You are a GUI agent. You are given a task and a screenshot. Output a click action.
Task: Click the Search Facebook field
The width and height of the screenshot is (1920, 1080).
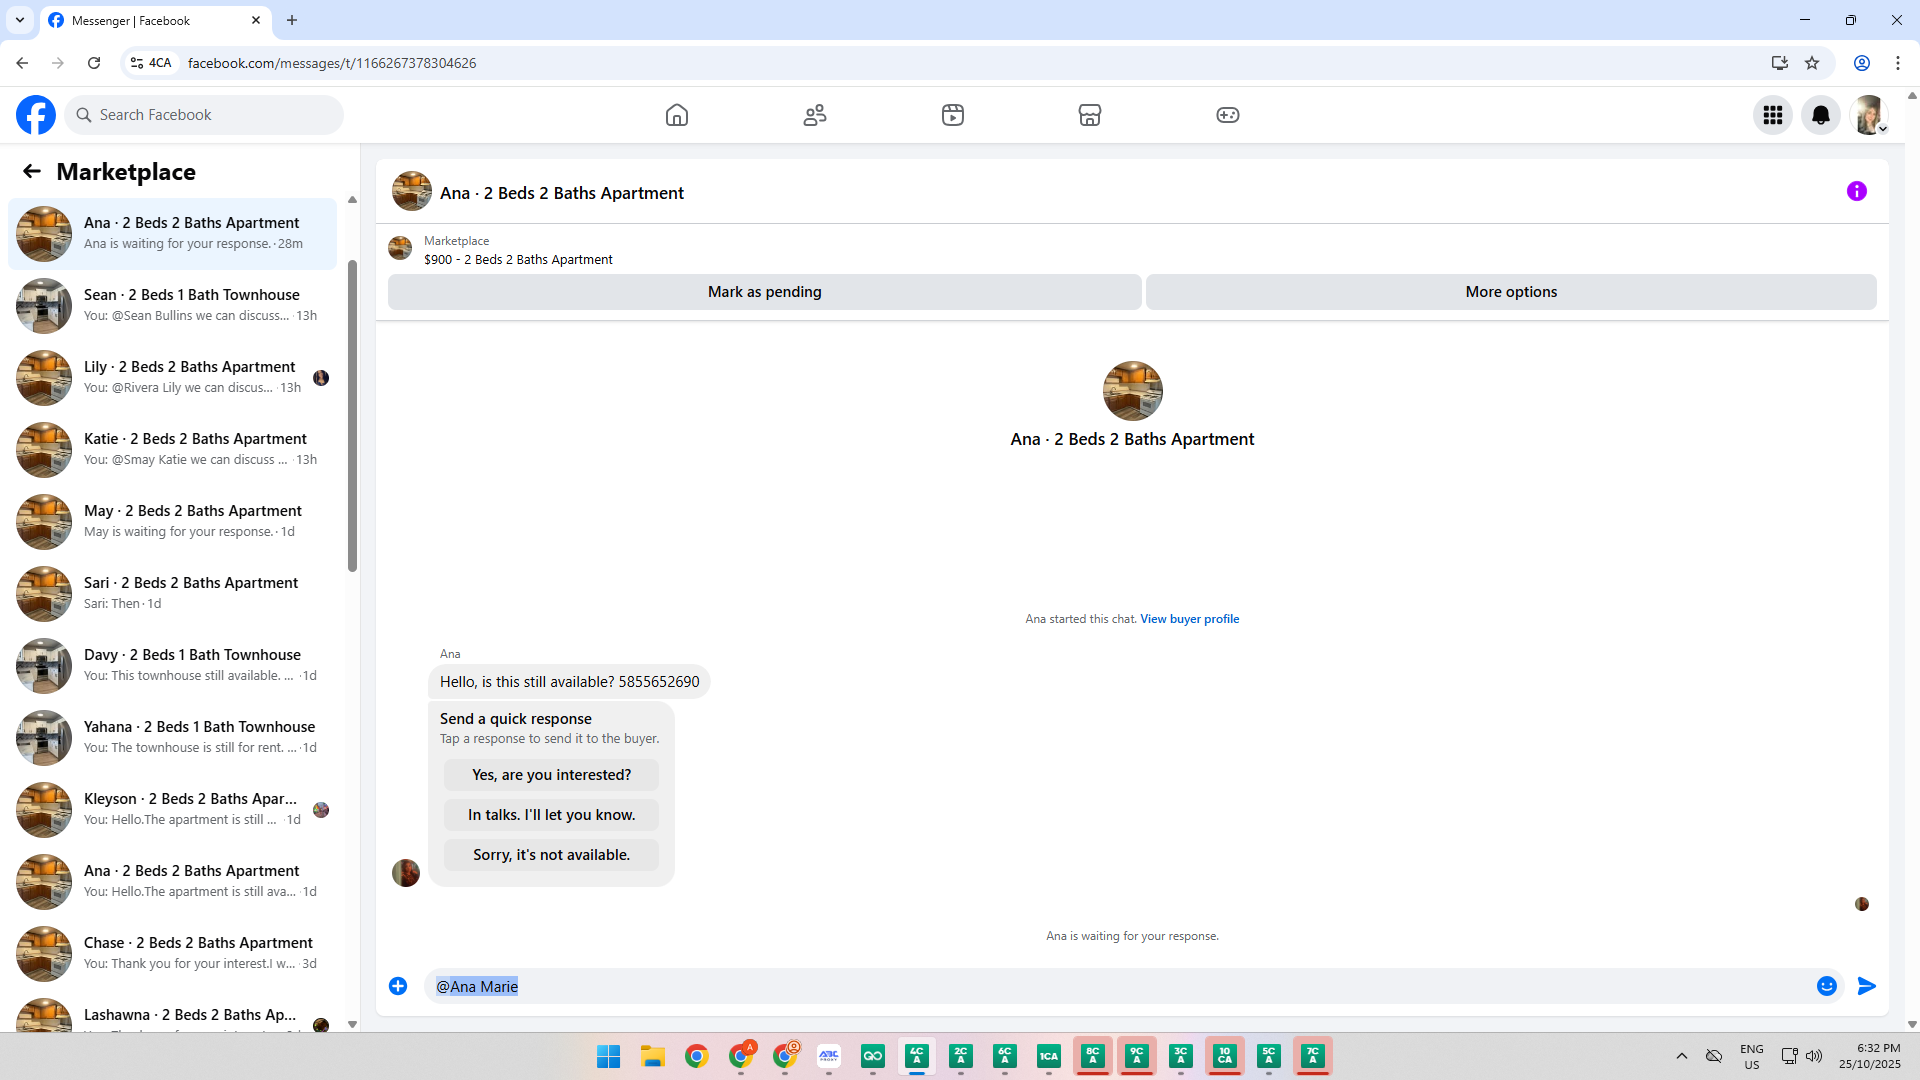(x=205, y=115)
